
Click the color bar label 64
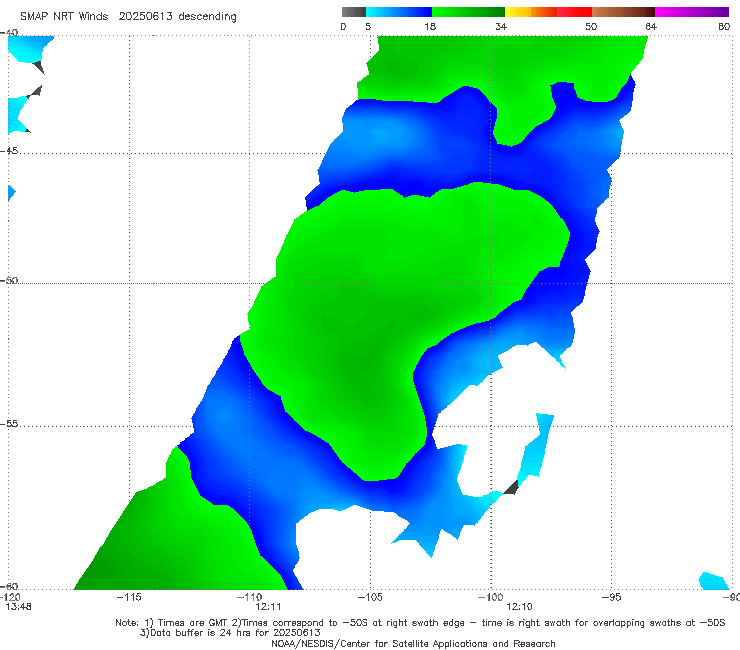click(651, 26)
